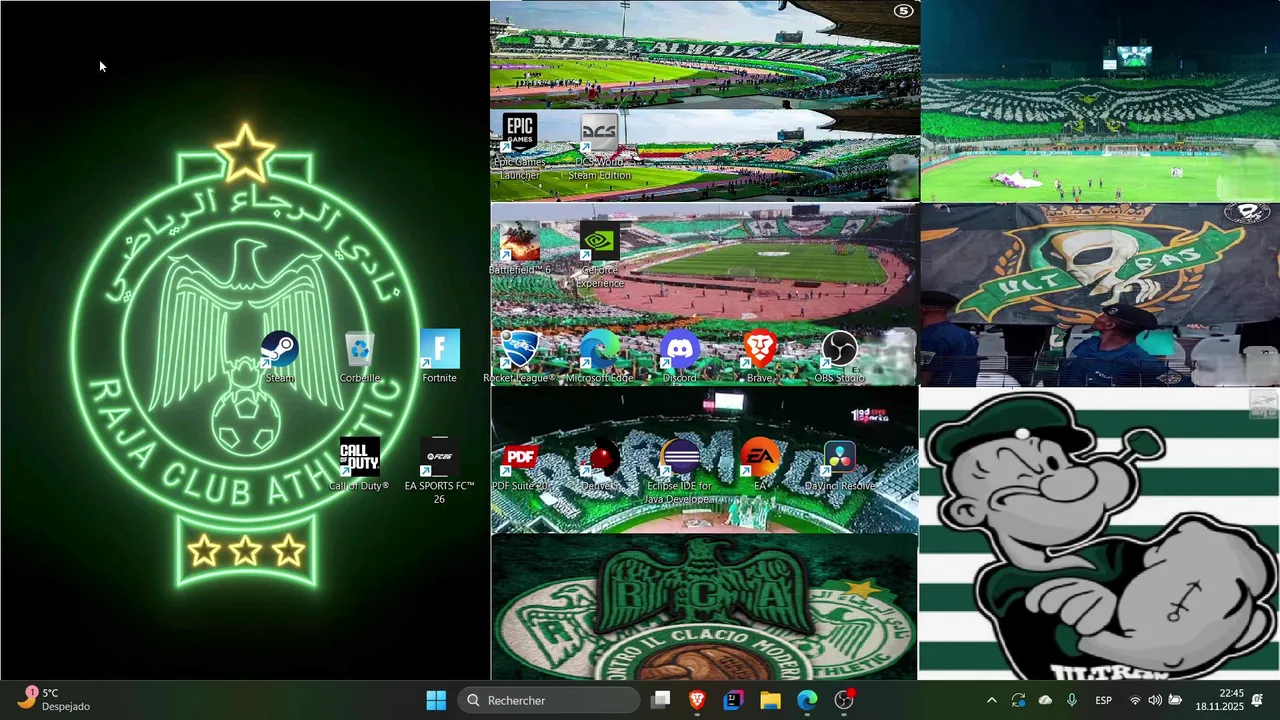This screenshot has height=720, width=1280.
Task: Open File Explorer from the taskbar
Action: (x=770, y=700)
